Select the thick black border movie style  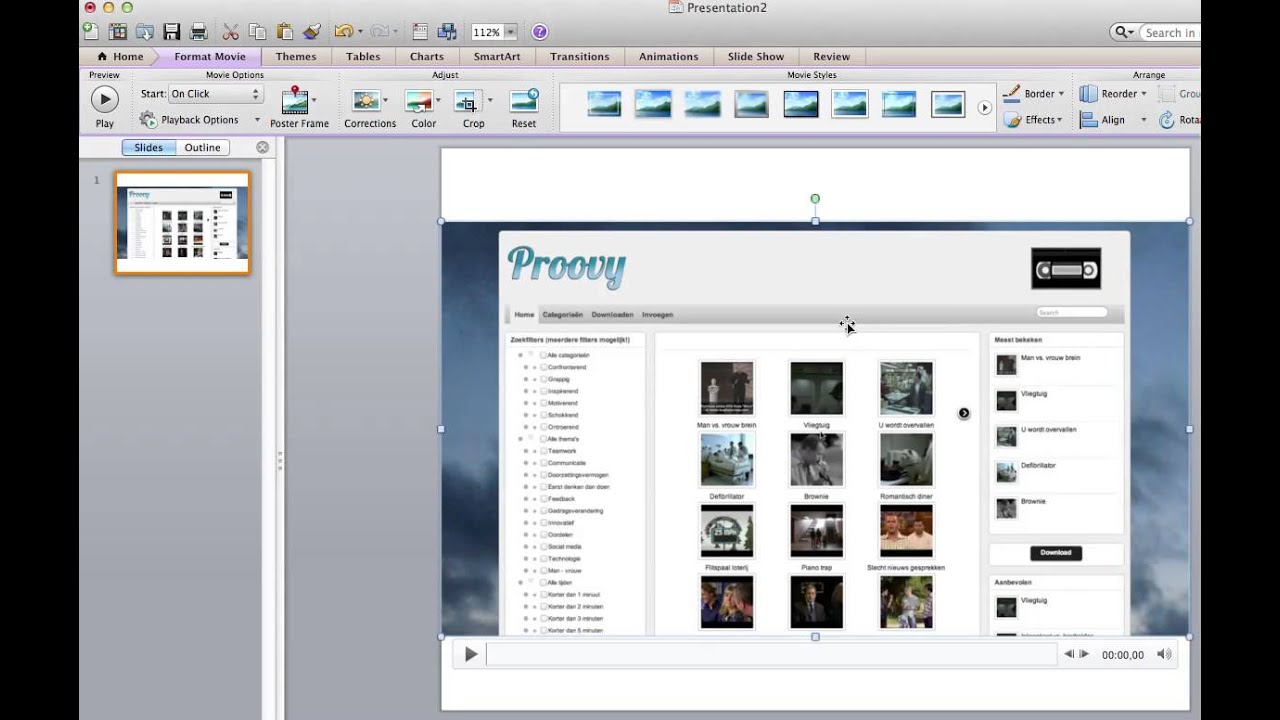point(801,104)
